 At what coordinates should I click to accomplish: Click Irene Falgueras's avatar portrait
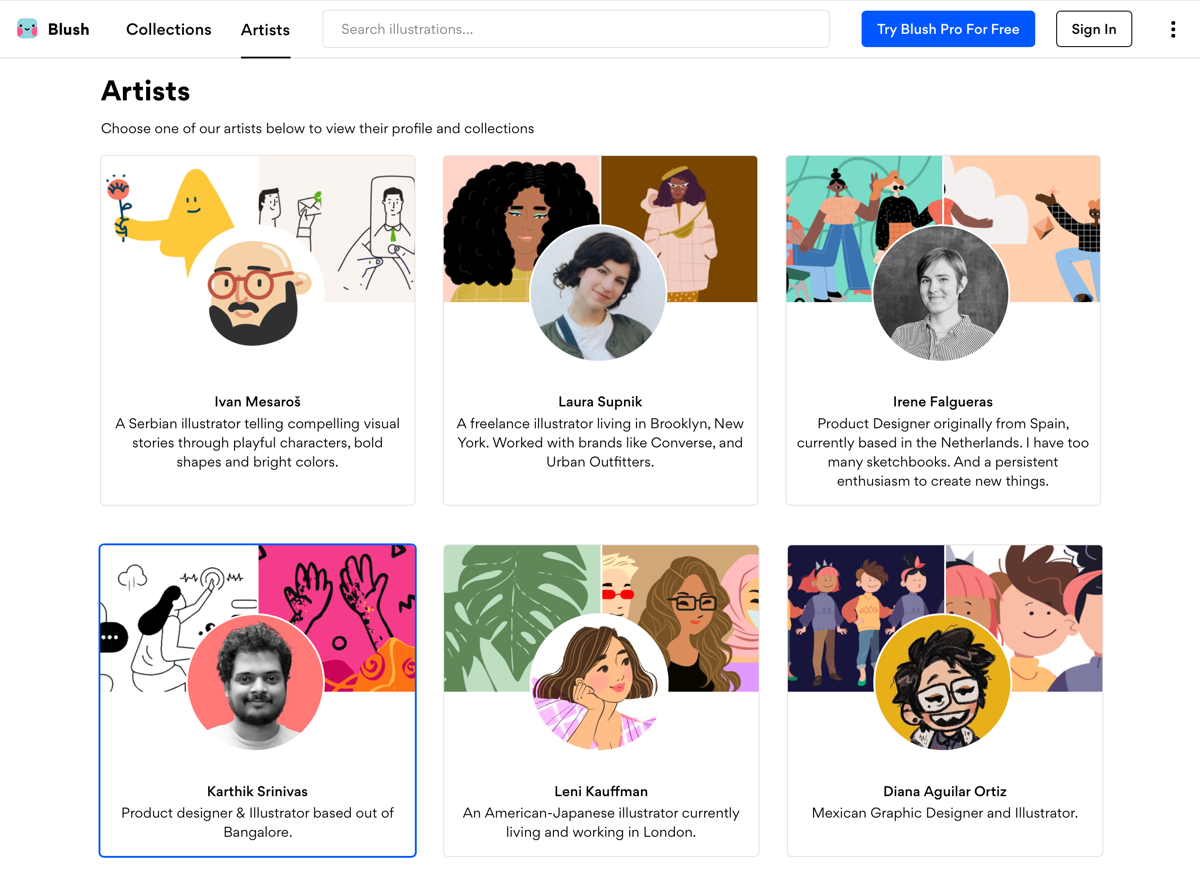pyautogui.click(x=941, y=294)
